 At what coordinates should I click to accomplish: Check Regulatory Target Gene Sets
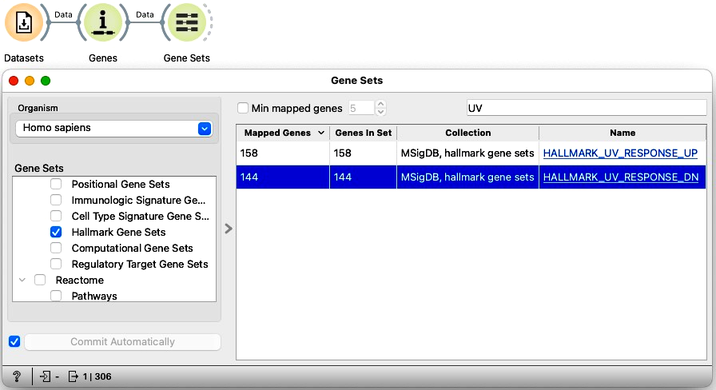click(x=56, y=264)
